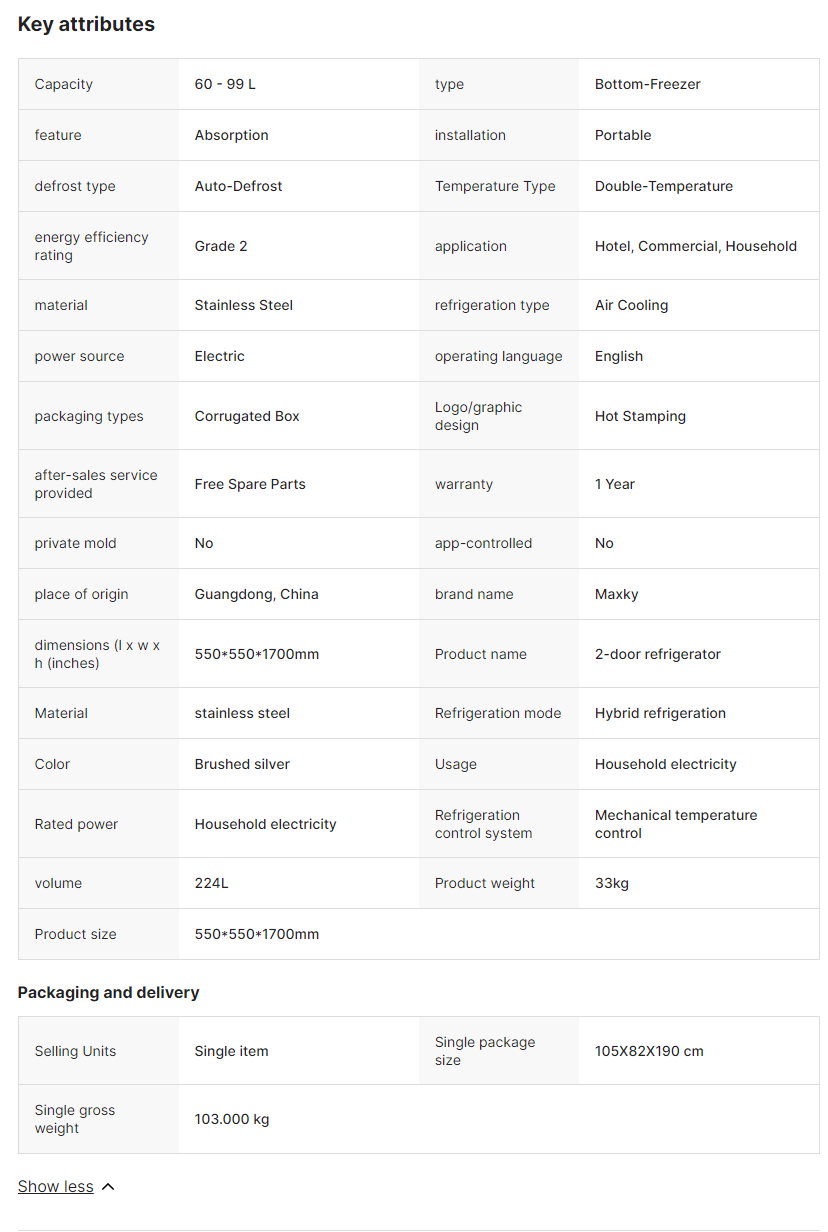828x1232 pixels.
Task: Click the "Double-Temperature" value cell
Action: pos(663,186)
